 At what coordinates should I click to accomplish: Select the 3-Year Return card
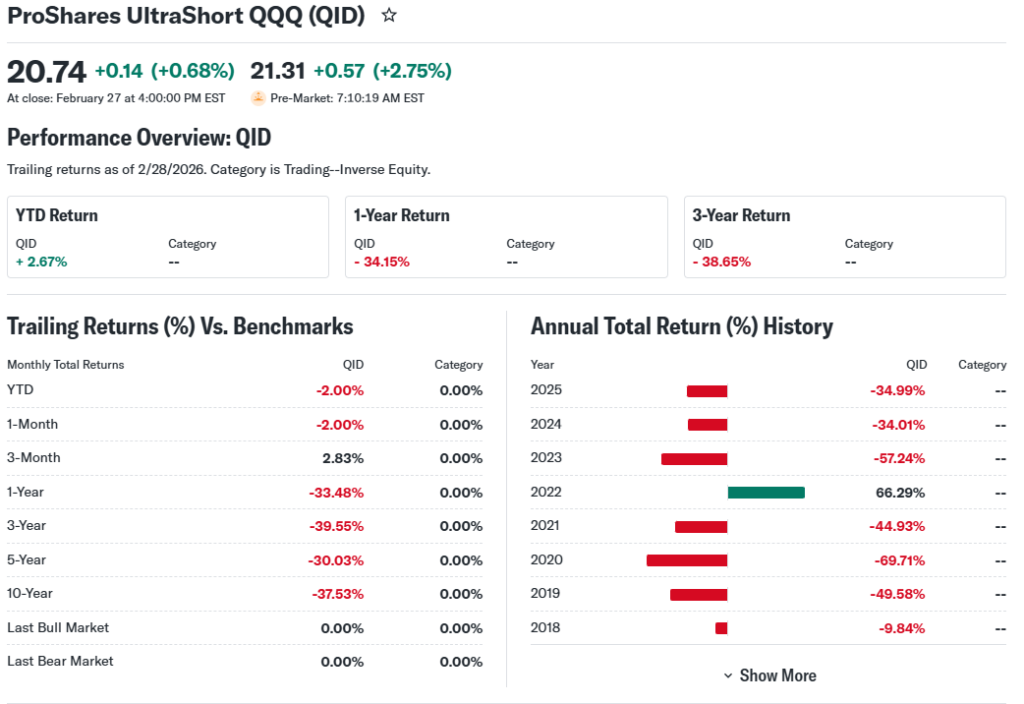(844, 237)
